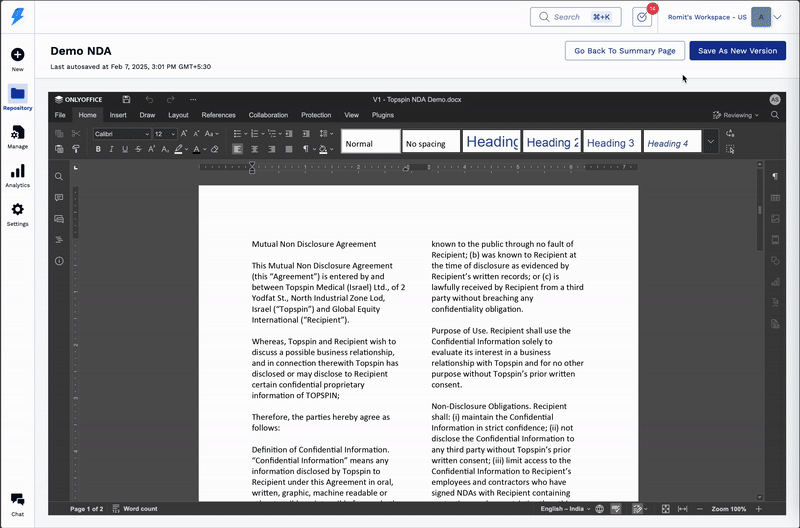
Task: Clear text style with eraser icon
Action: pyautogui.click(x=215, y=149)
